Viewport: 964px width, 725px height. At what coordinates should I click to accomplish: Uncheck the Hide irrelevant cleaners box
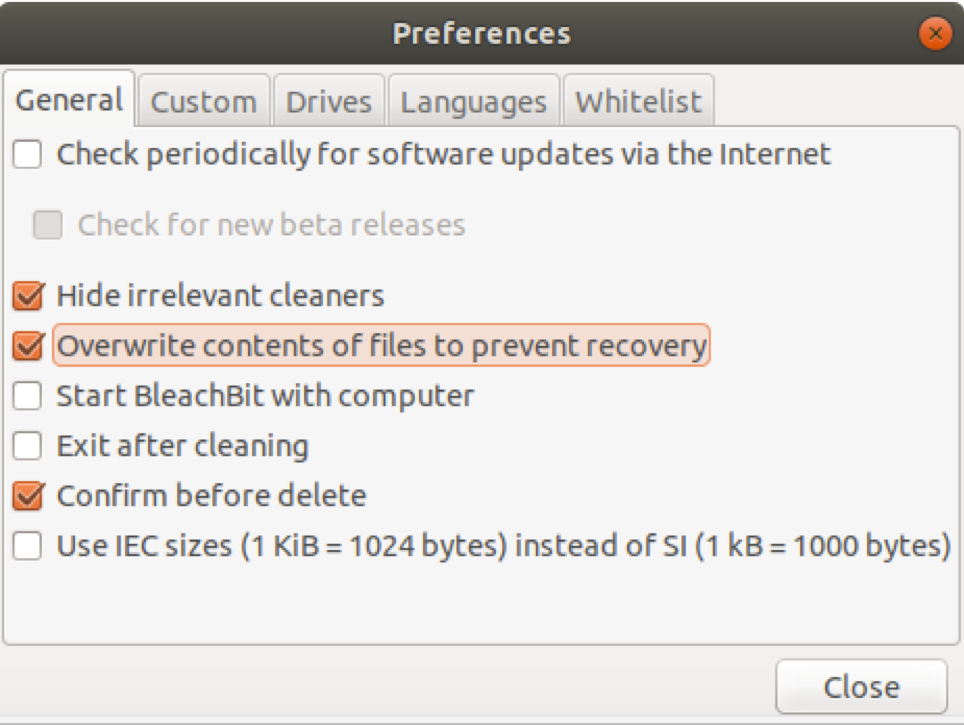click(28, 296)
